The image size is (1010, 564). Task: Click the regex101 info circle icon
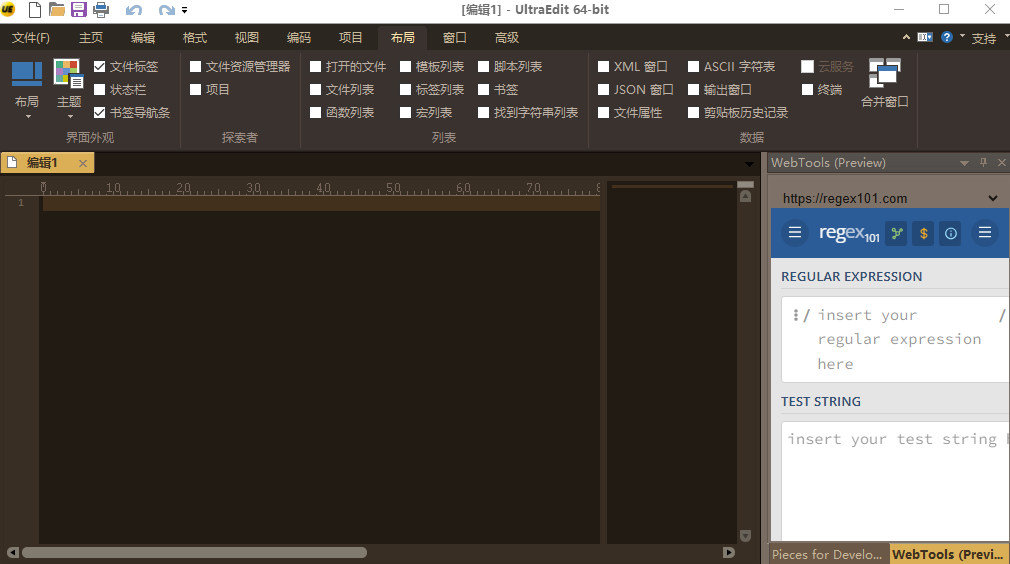click(951, 234)
